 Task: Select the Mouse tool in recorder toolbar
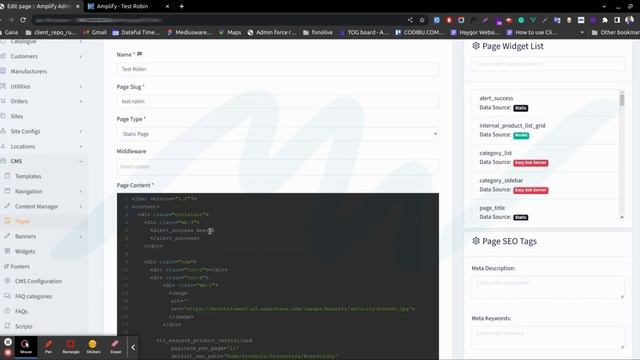pyautogui.click(x=26, y=347)
